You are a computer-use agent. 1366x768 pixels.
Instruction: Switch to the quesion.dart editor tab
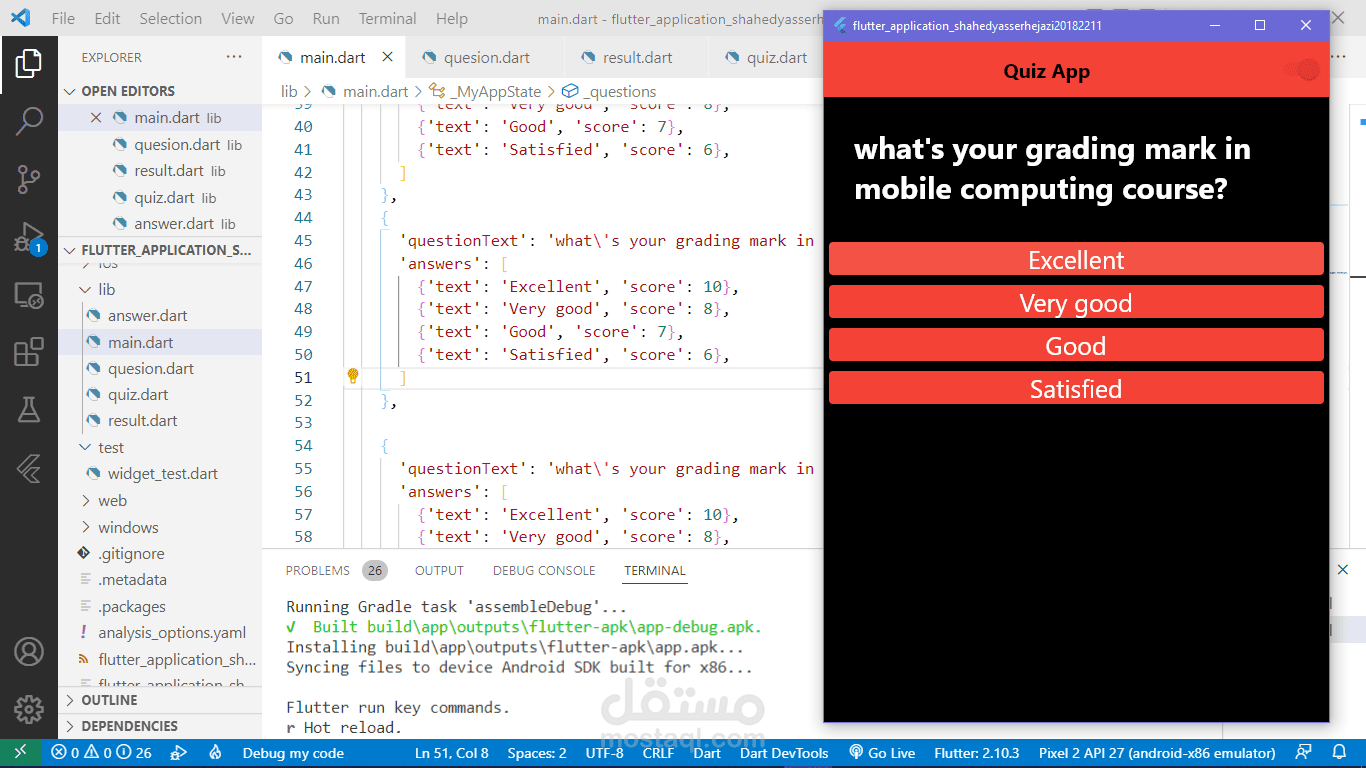click(x=487, y=57)
